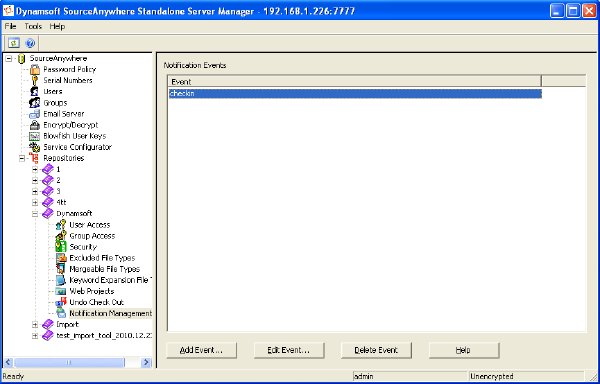Collapse the SourceAnywhere root node
600x384 pixels.
9,59
